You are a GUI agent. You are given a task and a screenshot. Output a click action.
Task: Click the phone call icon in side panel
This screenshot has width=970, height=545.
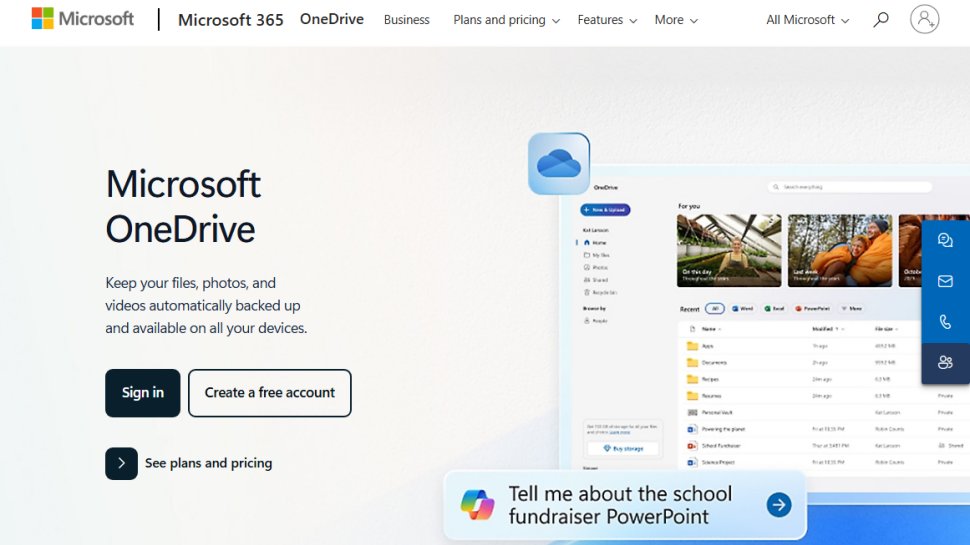tap(945, 322)
